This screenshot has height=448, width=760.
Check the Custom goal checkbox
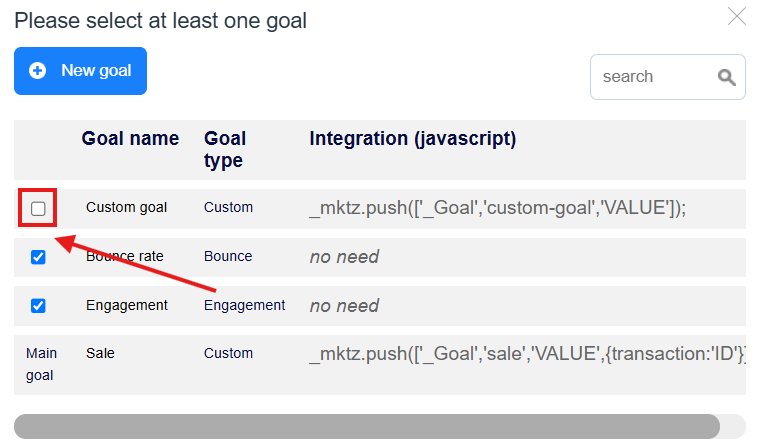pos(38,208)
